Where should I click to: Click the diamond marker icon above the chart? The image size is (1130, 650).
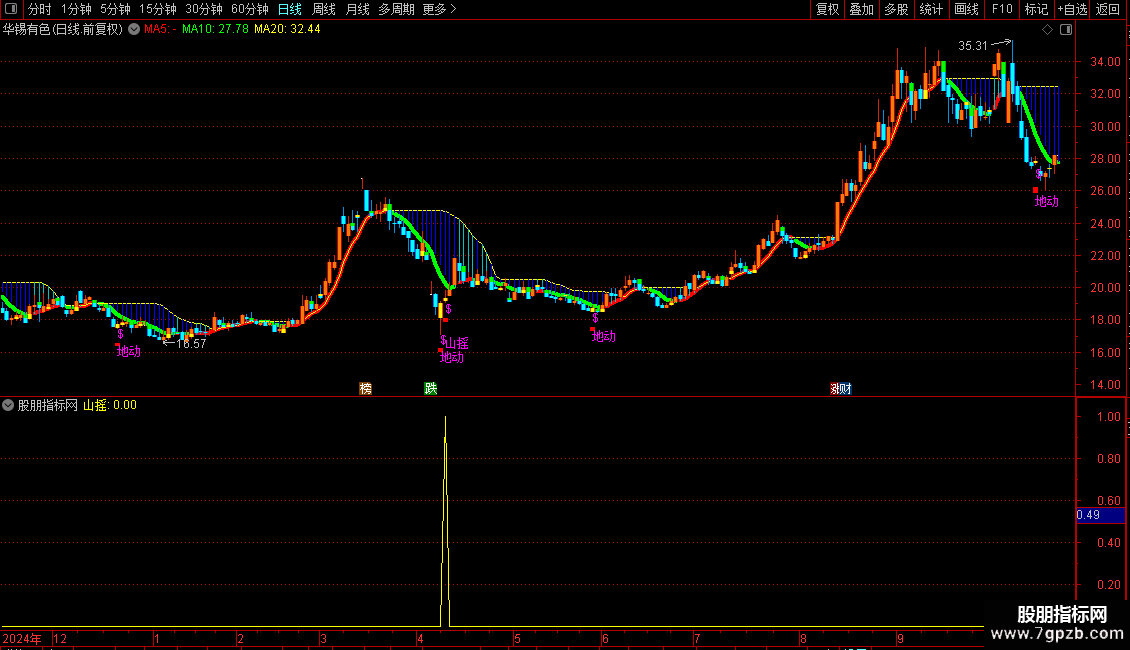coord(1047,30)
